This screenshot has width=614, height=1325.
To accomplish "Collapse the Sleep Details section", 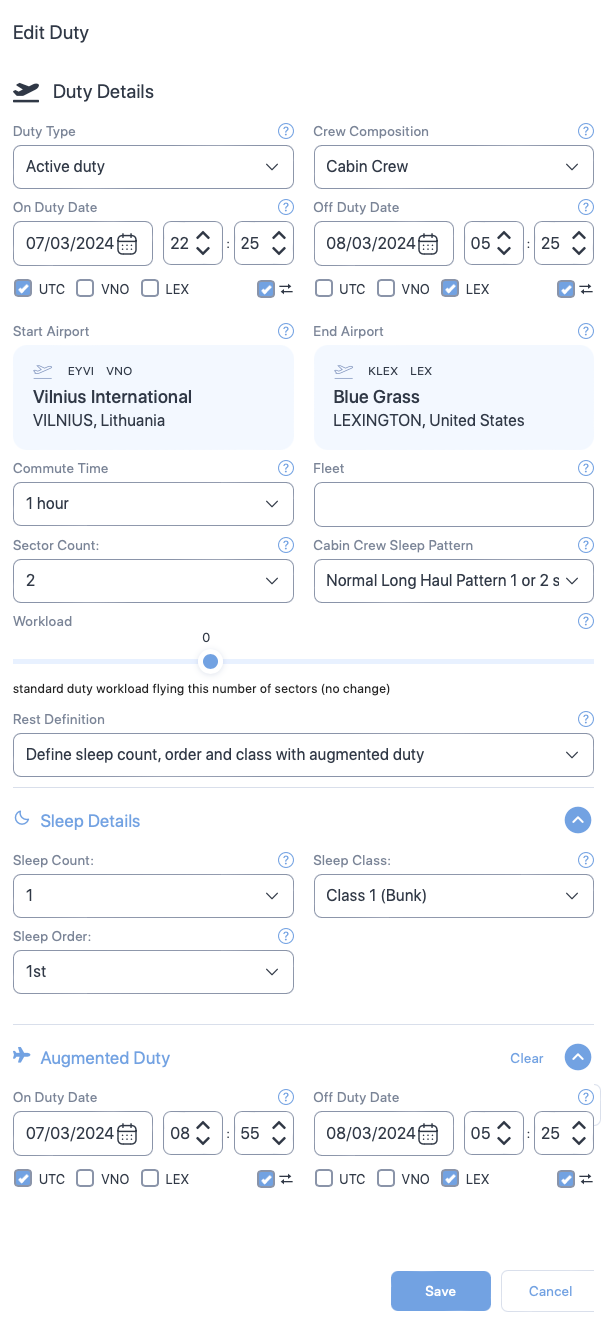I will pos(578,819).
